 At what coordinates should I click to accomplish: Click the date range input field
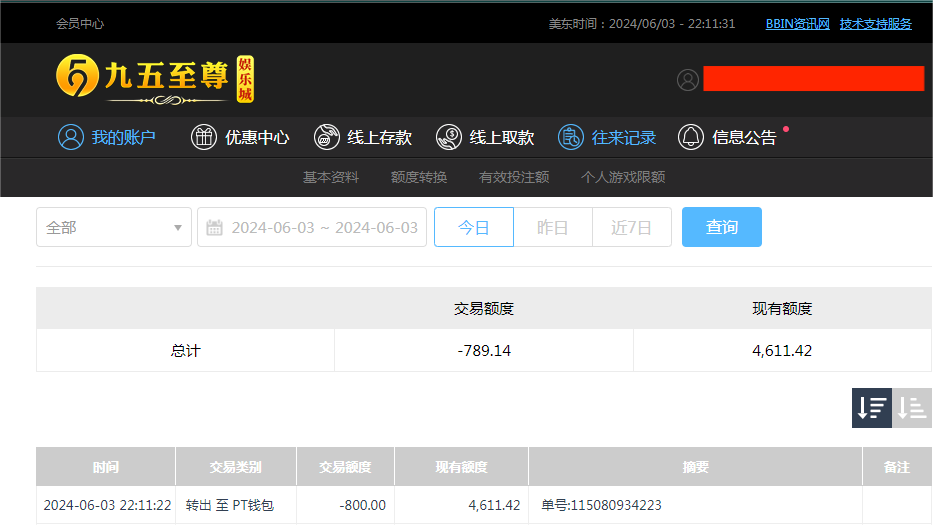point(312,227)
